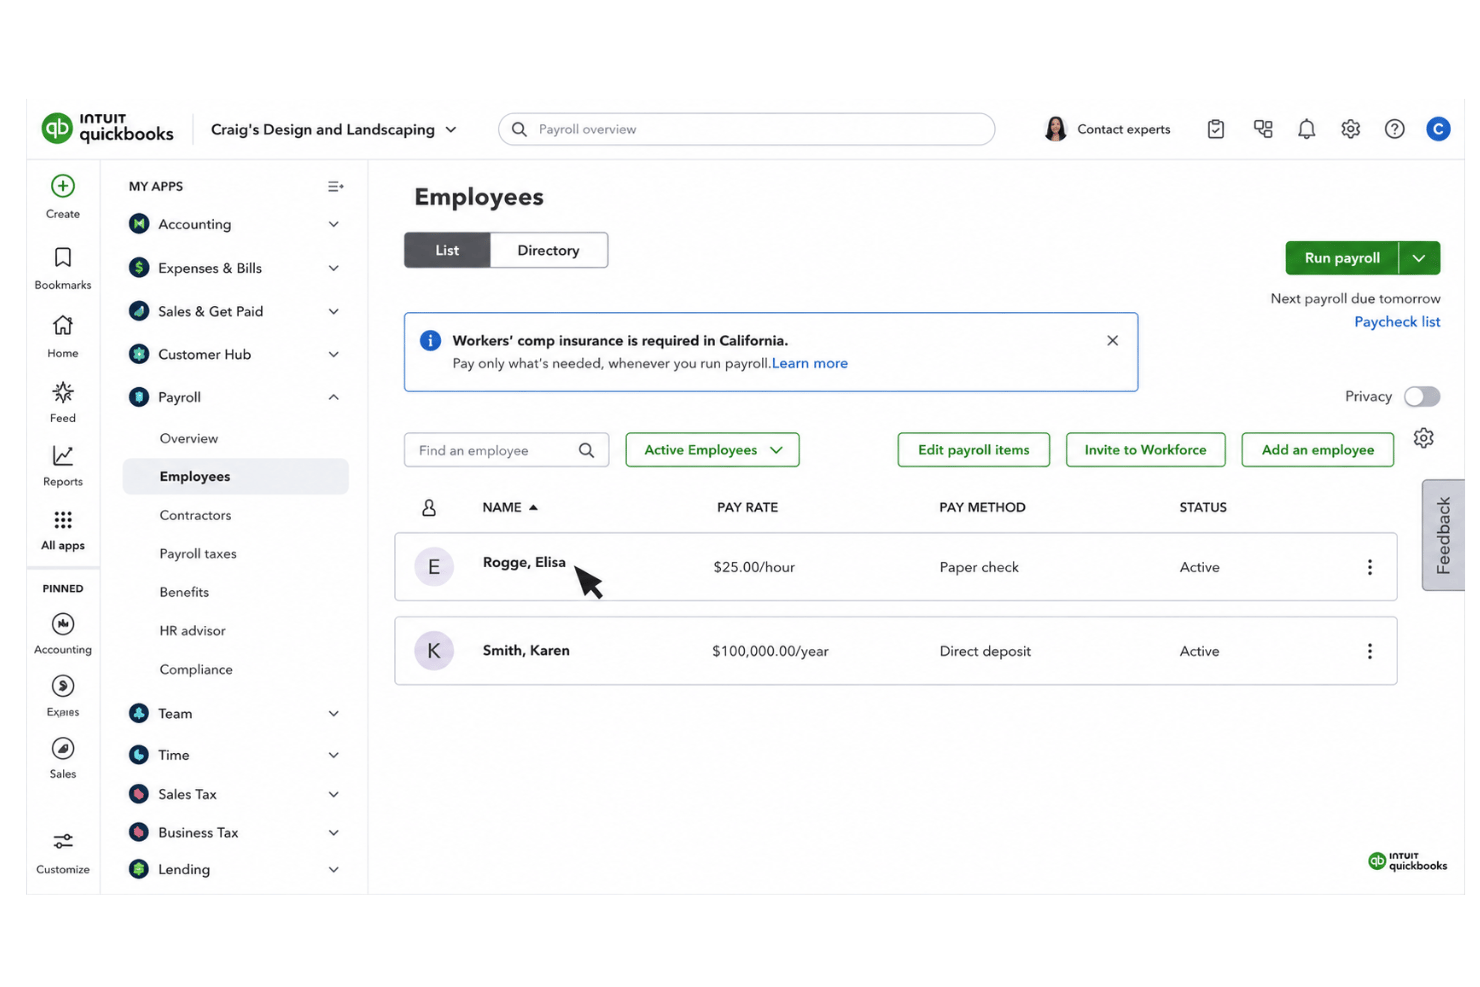1480x987 pixels.
Task: Open the Run payroll dropdown arrow
Action: [x=1419, y=258]
